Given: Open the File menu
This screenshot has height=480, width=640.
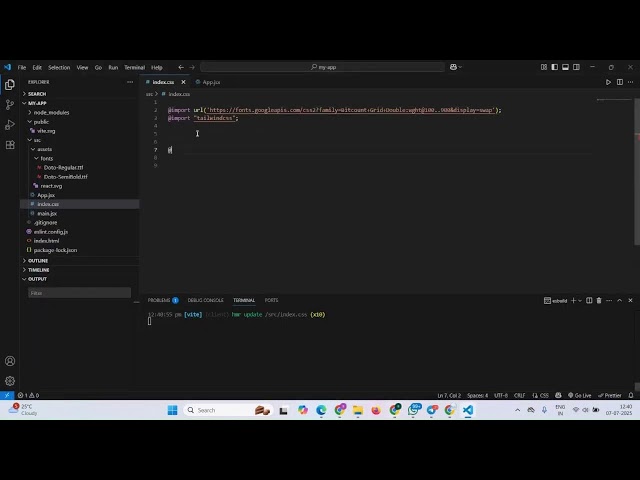Looking at the screenshot, I should tap(22, 67).
